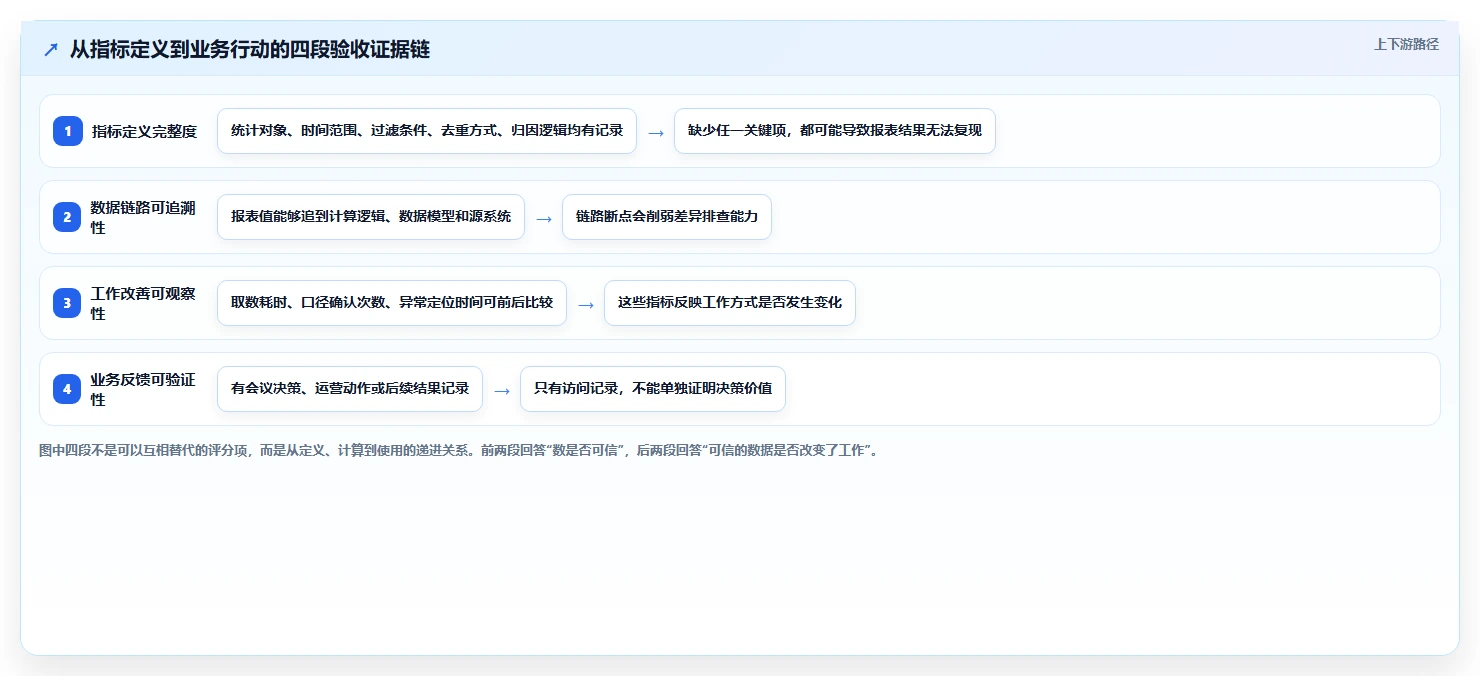Click the box 缺少任一关键项，都可能导致报表结果无法复现

[835, 131]
